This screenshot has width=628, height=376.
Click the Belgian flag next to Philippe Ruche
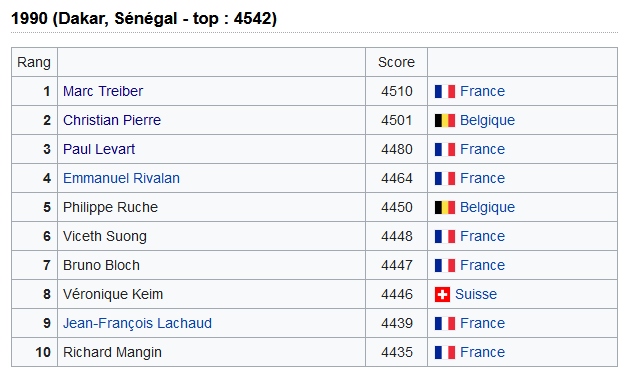click(445, 207)
